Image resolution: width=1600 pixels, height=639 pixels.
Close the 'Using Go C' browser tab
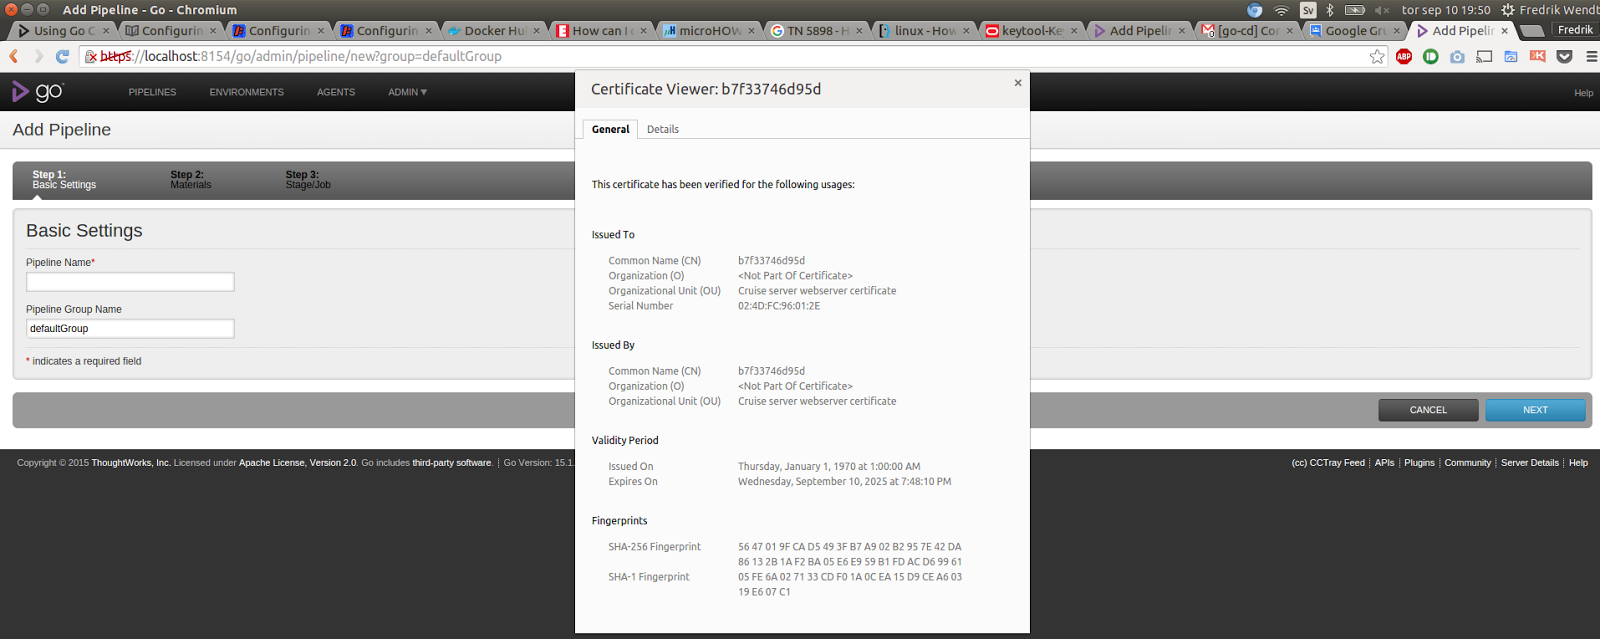point(106,31)
